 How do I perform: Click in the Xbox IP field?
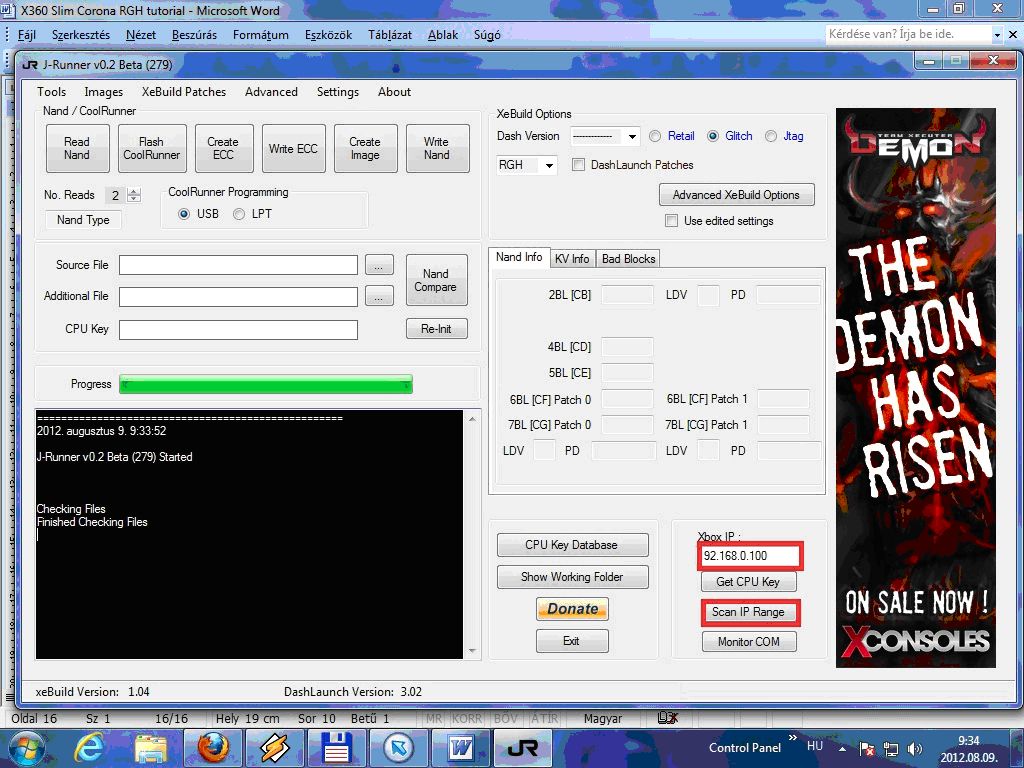point(750,555)
